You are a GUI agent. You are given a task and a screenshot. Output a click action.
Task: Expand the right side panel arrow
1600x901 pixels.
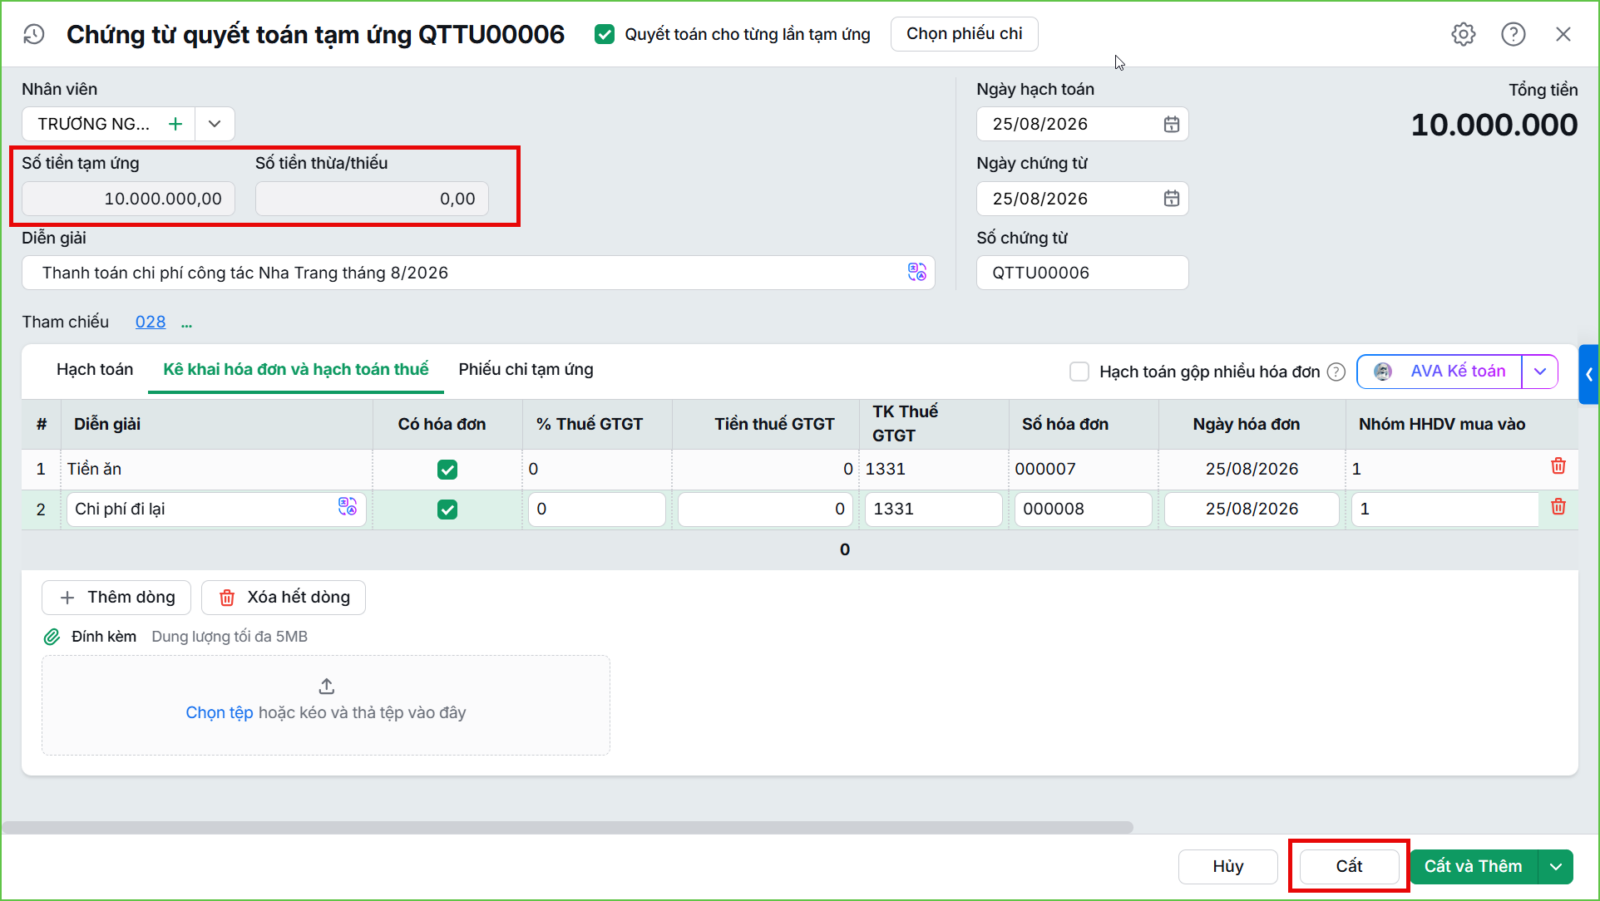click(1589, 374)
